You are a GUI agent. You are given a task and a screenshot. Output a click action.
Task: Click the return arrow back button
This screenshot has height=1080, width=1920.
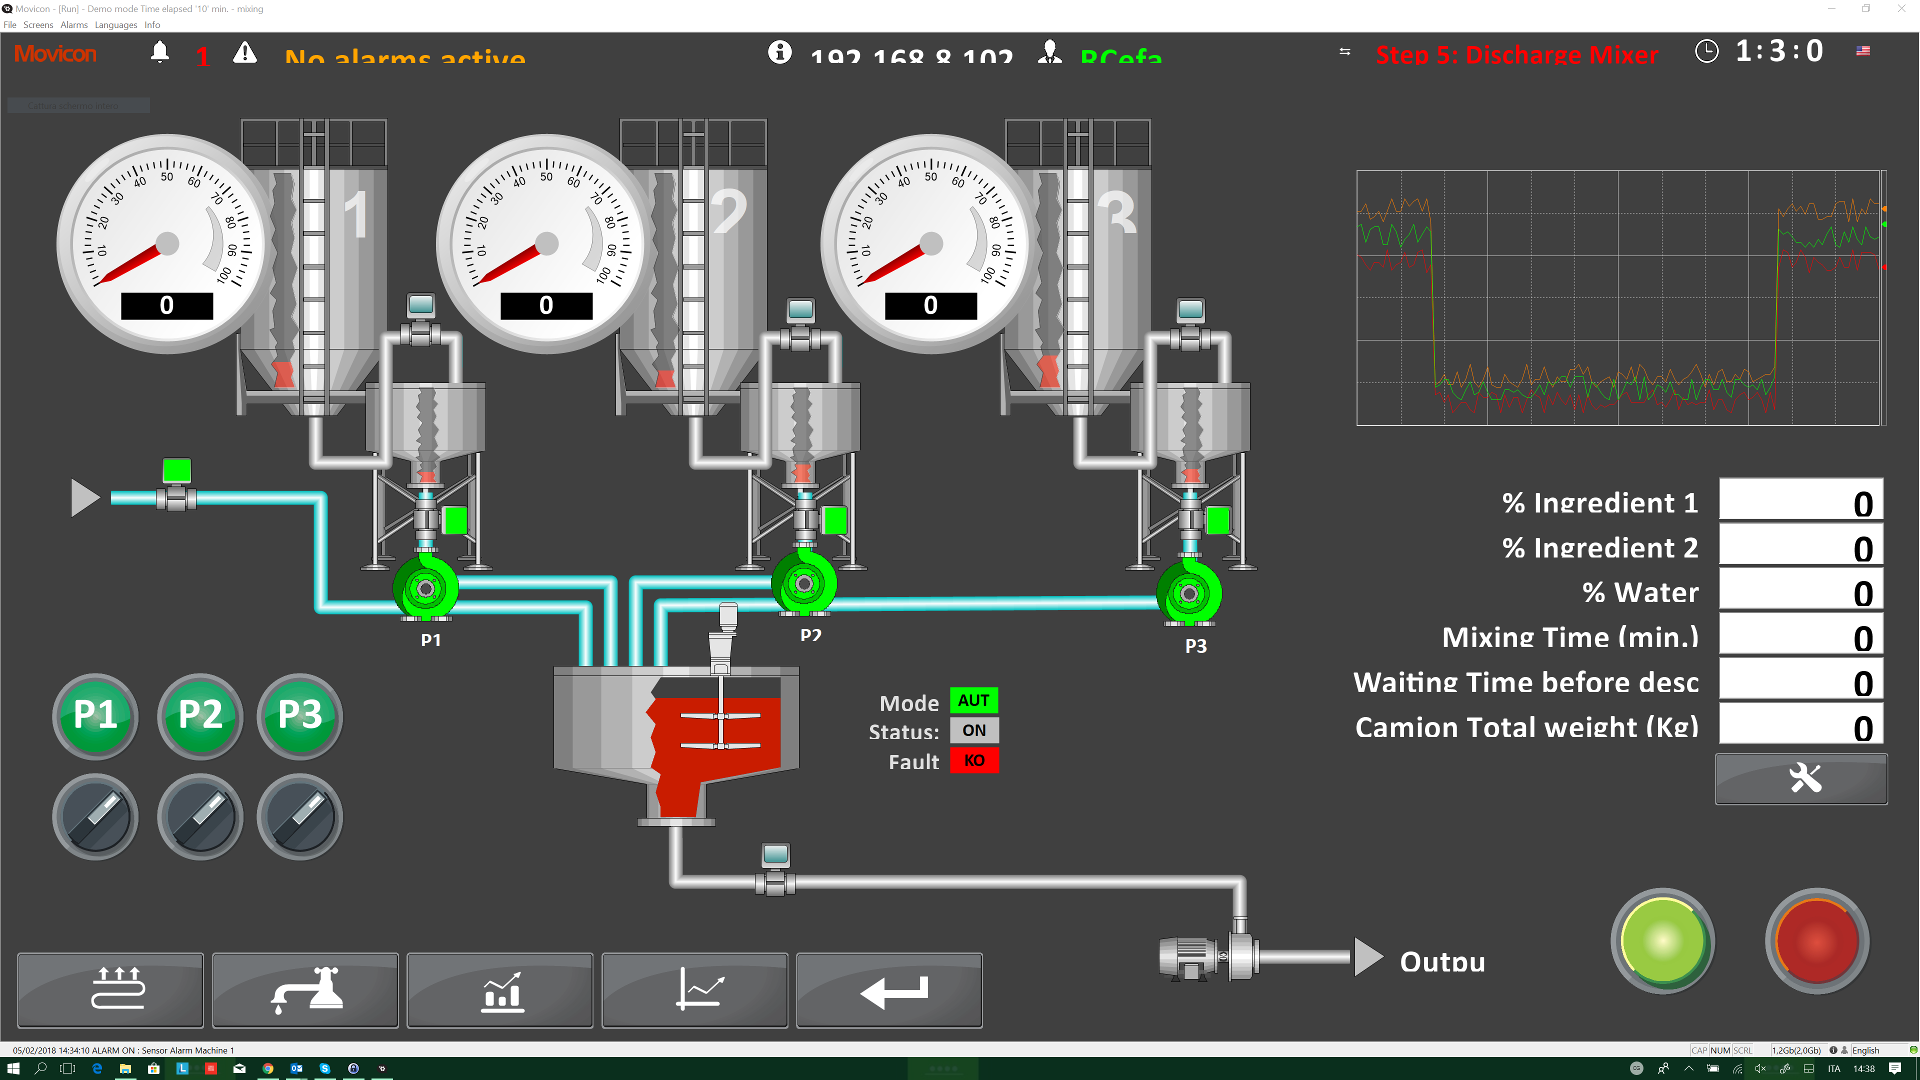click(x=889, y=990)
